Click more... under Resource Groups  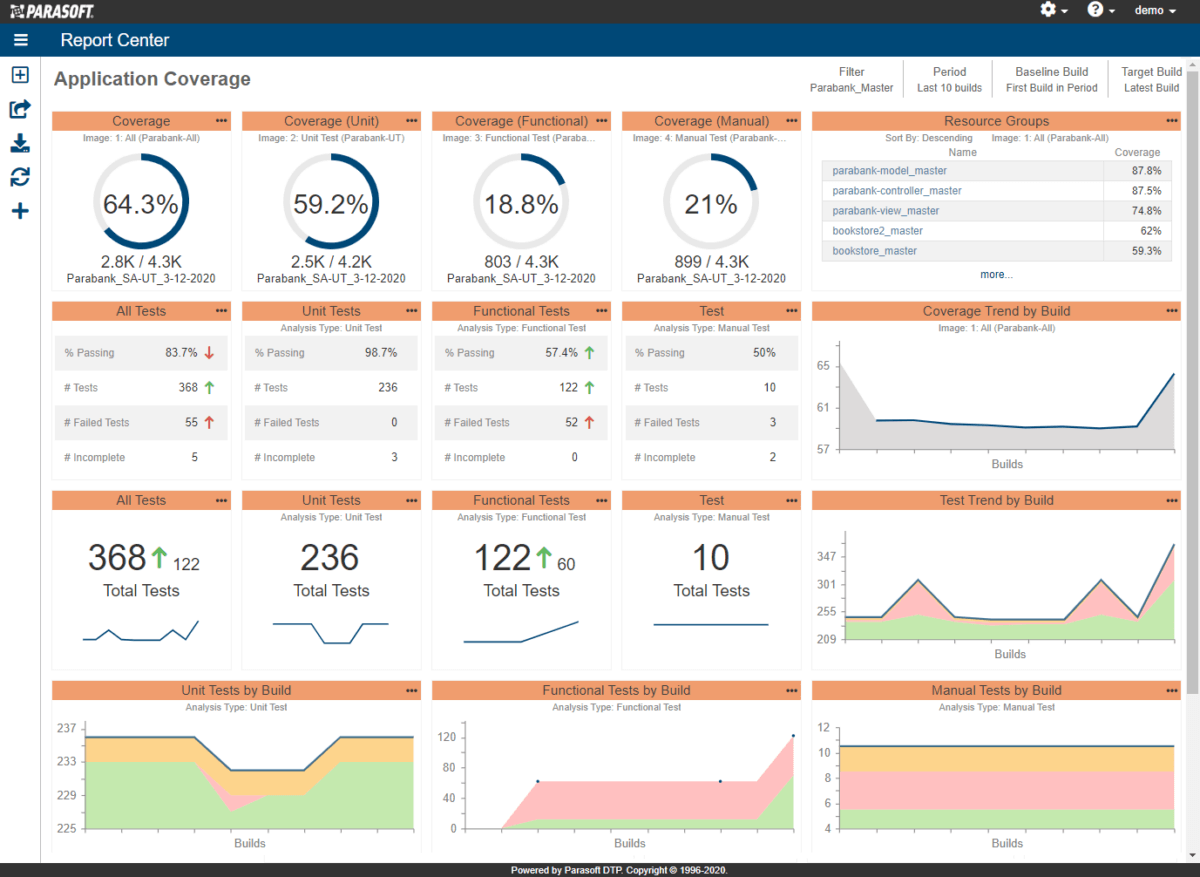pos(996,273)
